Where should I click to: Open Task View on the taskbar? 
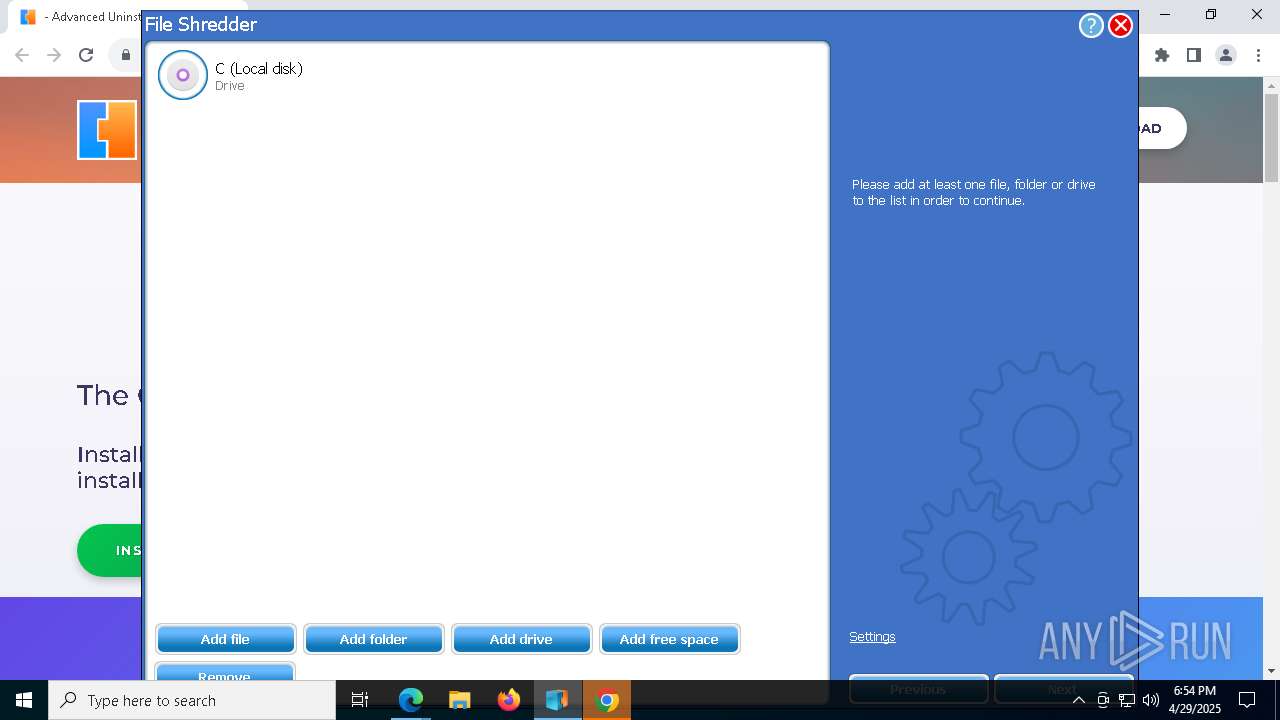[360, 700]
